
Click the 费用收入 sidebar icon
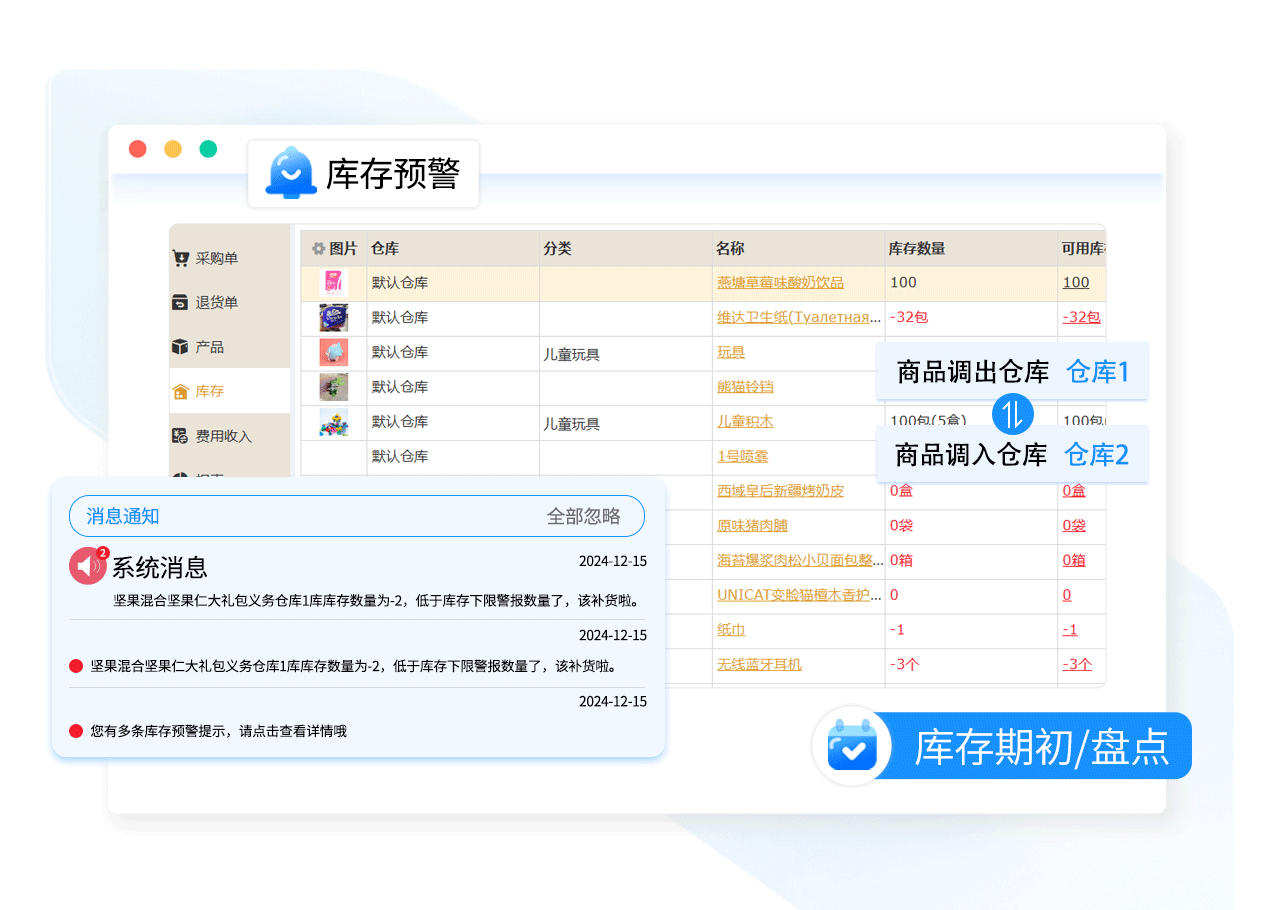(180, 436)
